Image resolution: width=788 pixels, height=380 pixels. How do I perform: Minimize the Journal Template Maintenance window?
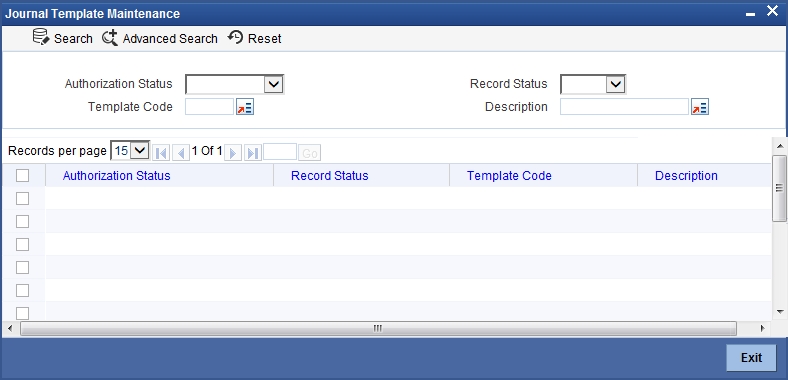(x=750, y=15)
